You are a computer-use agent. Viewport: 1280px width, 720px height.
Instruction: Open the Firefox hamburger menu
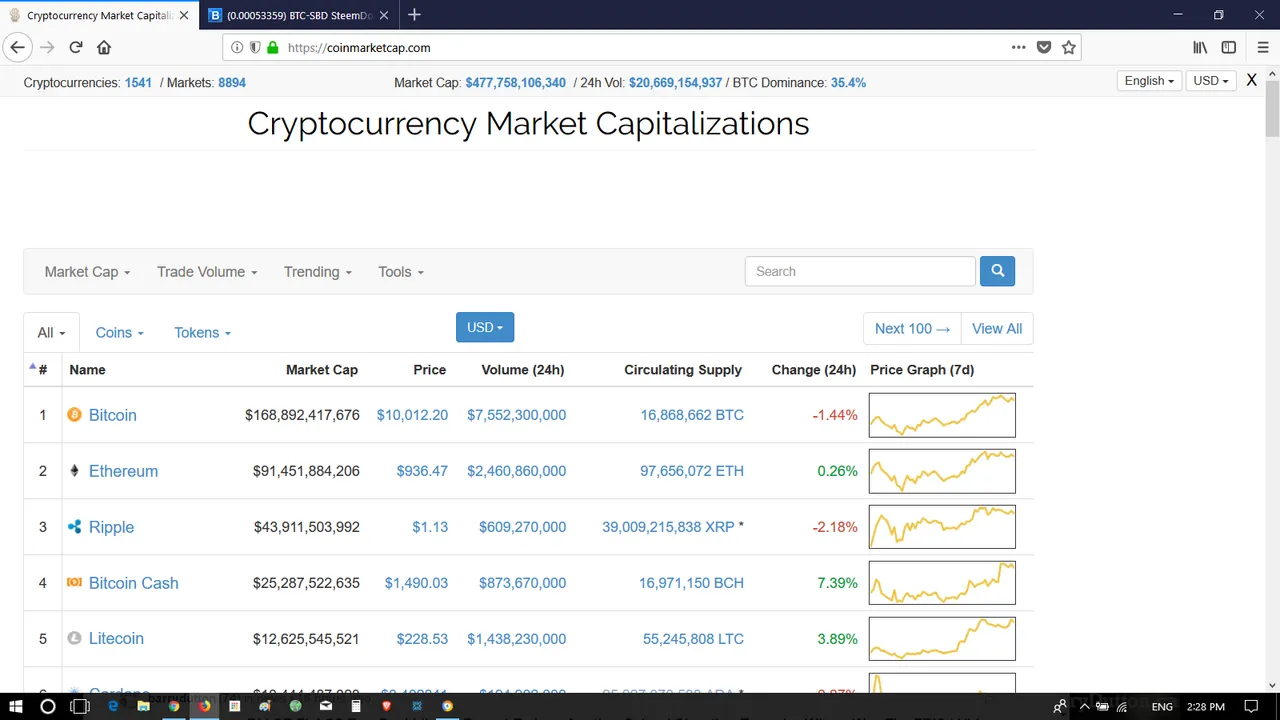[1263, 47]
